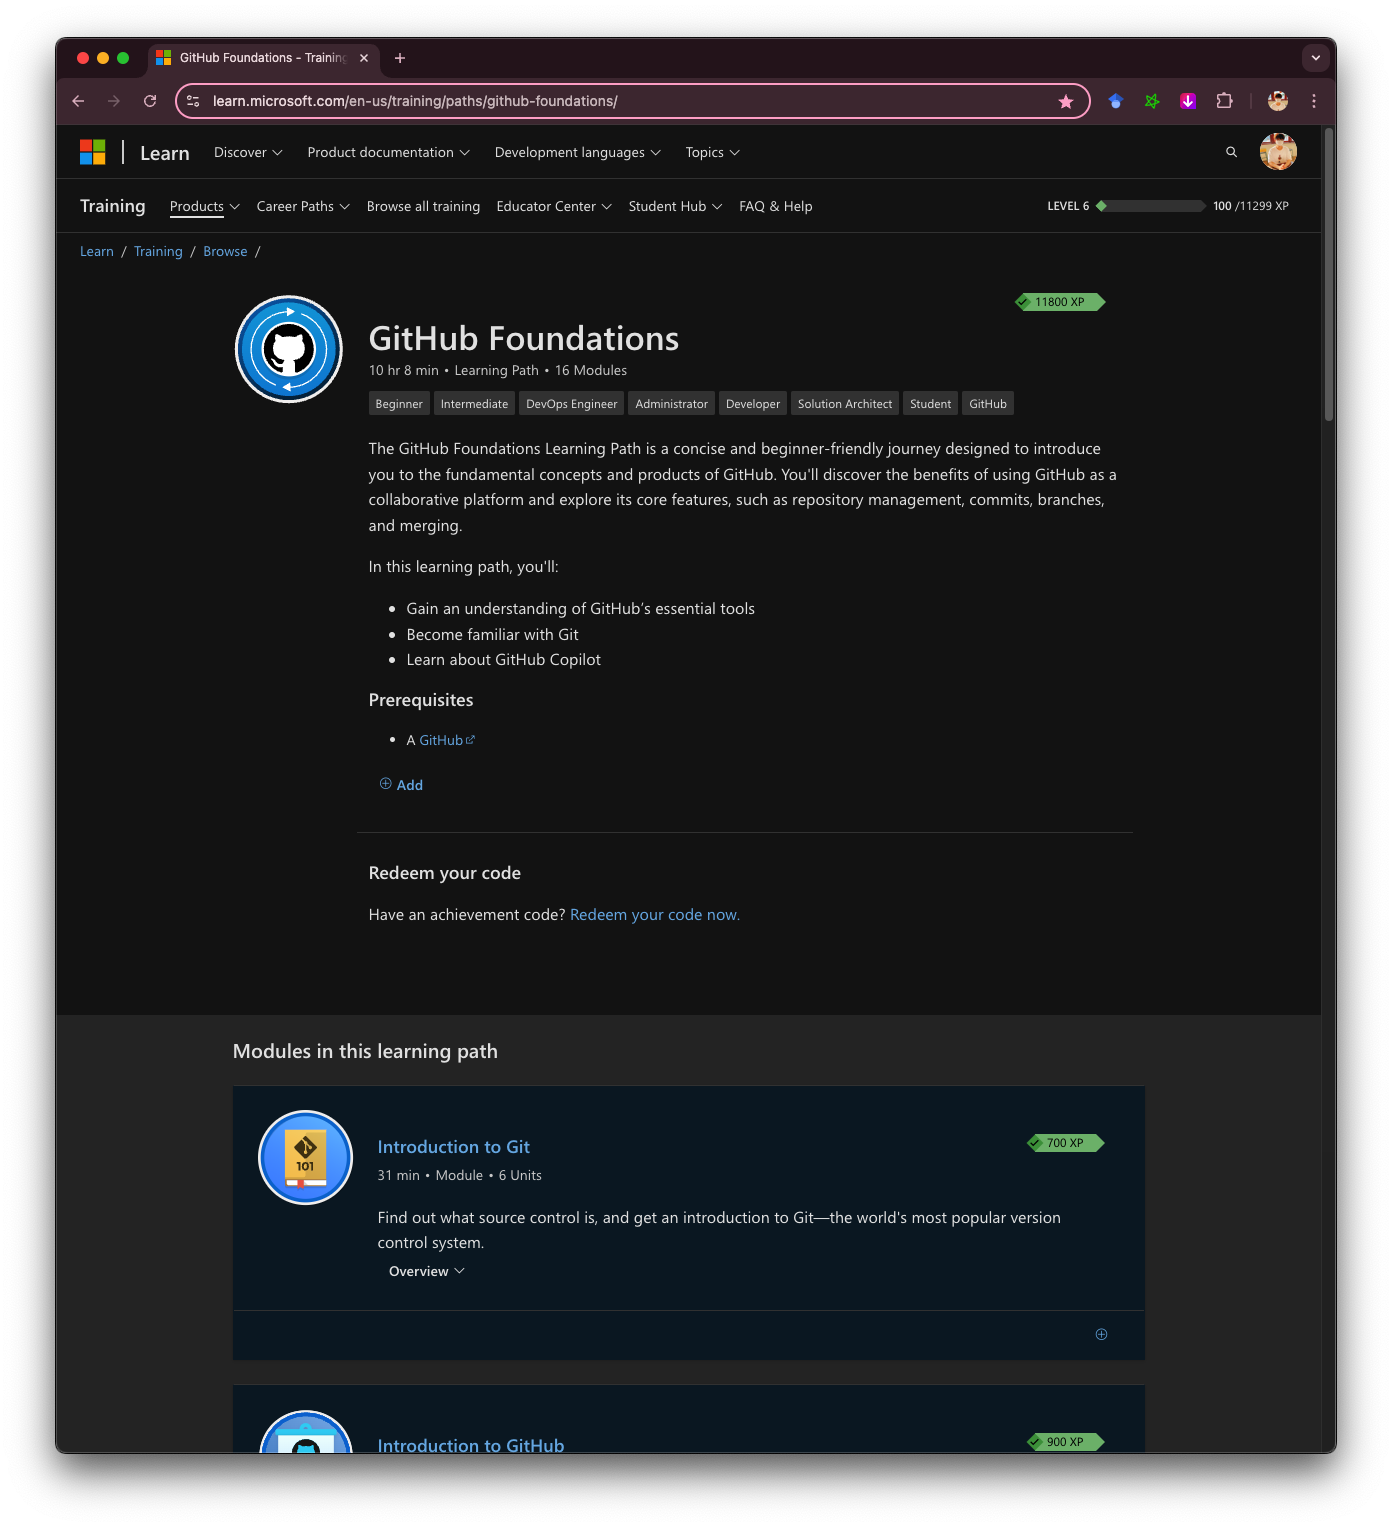Click the Level 6 XP progress bar
This screenshot has height=1527, width=1392.
click(1151, 206)
